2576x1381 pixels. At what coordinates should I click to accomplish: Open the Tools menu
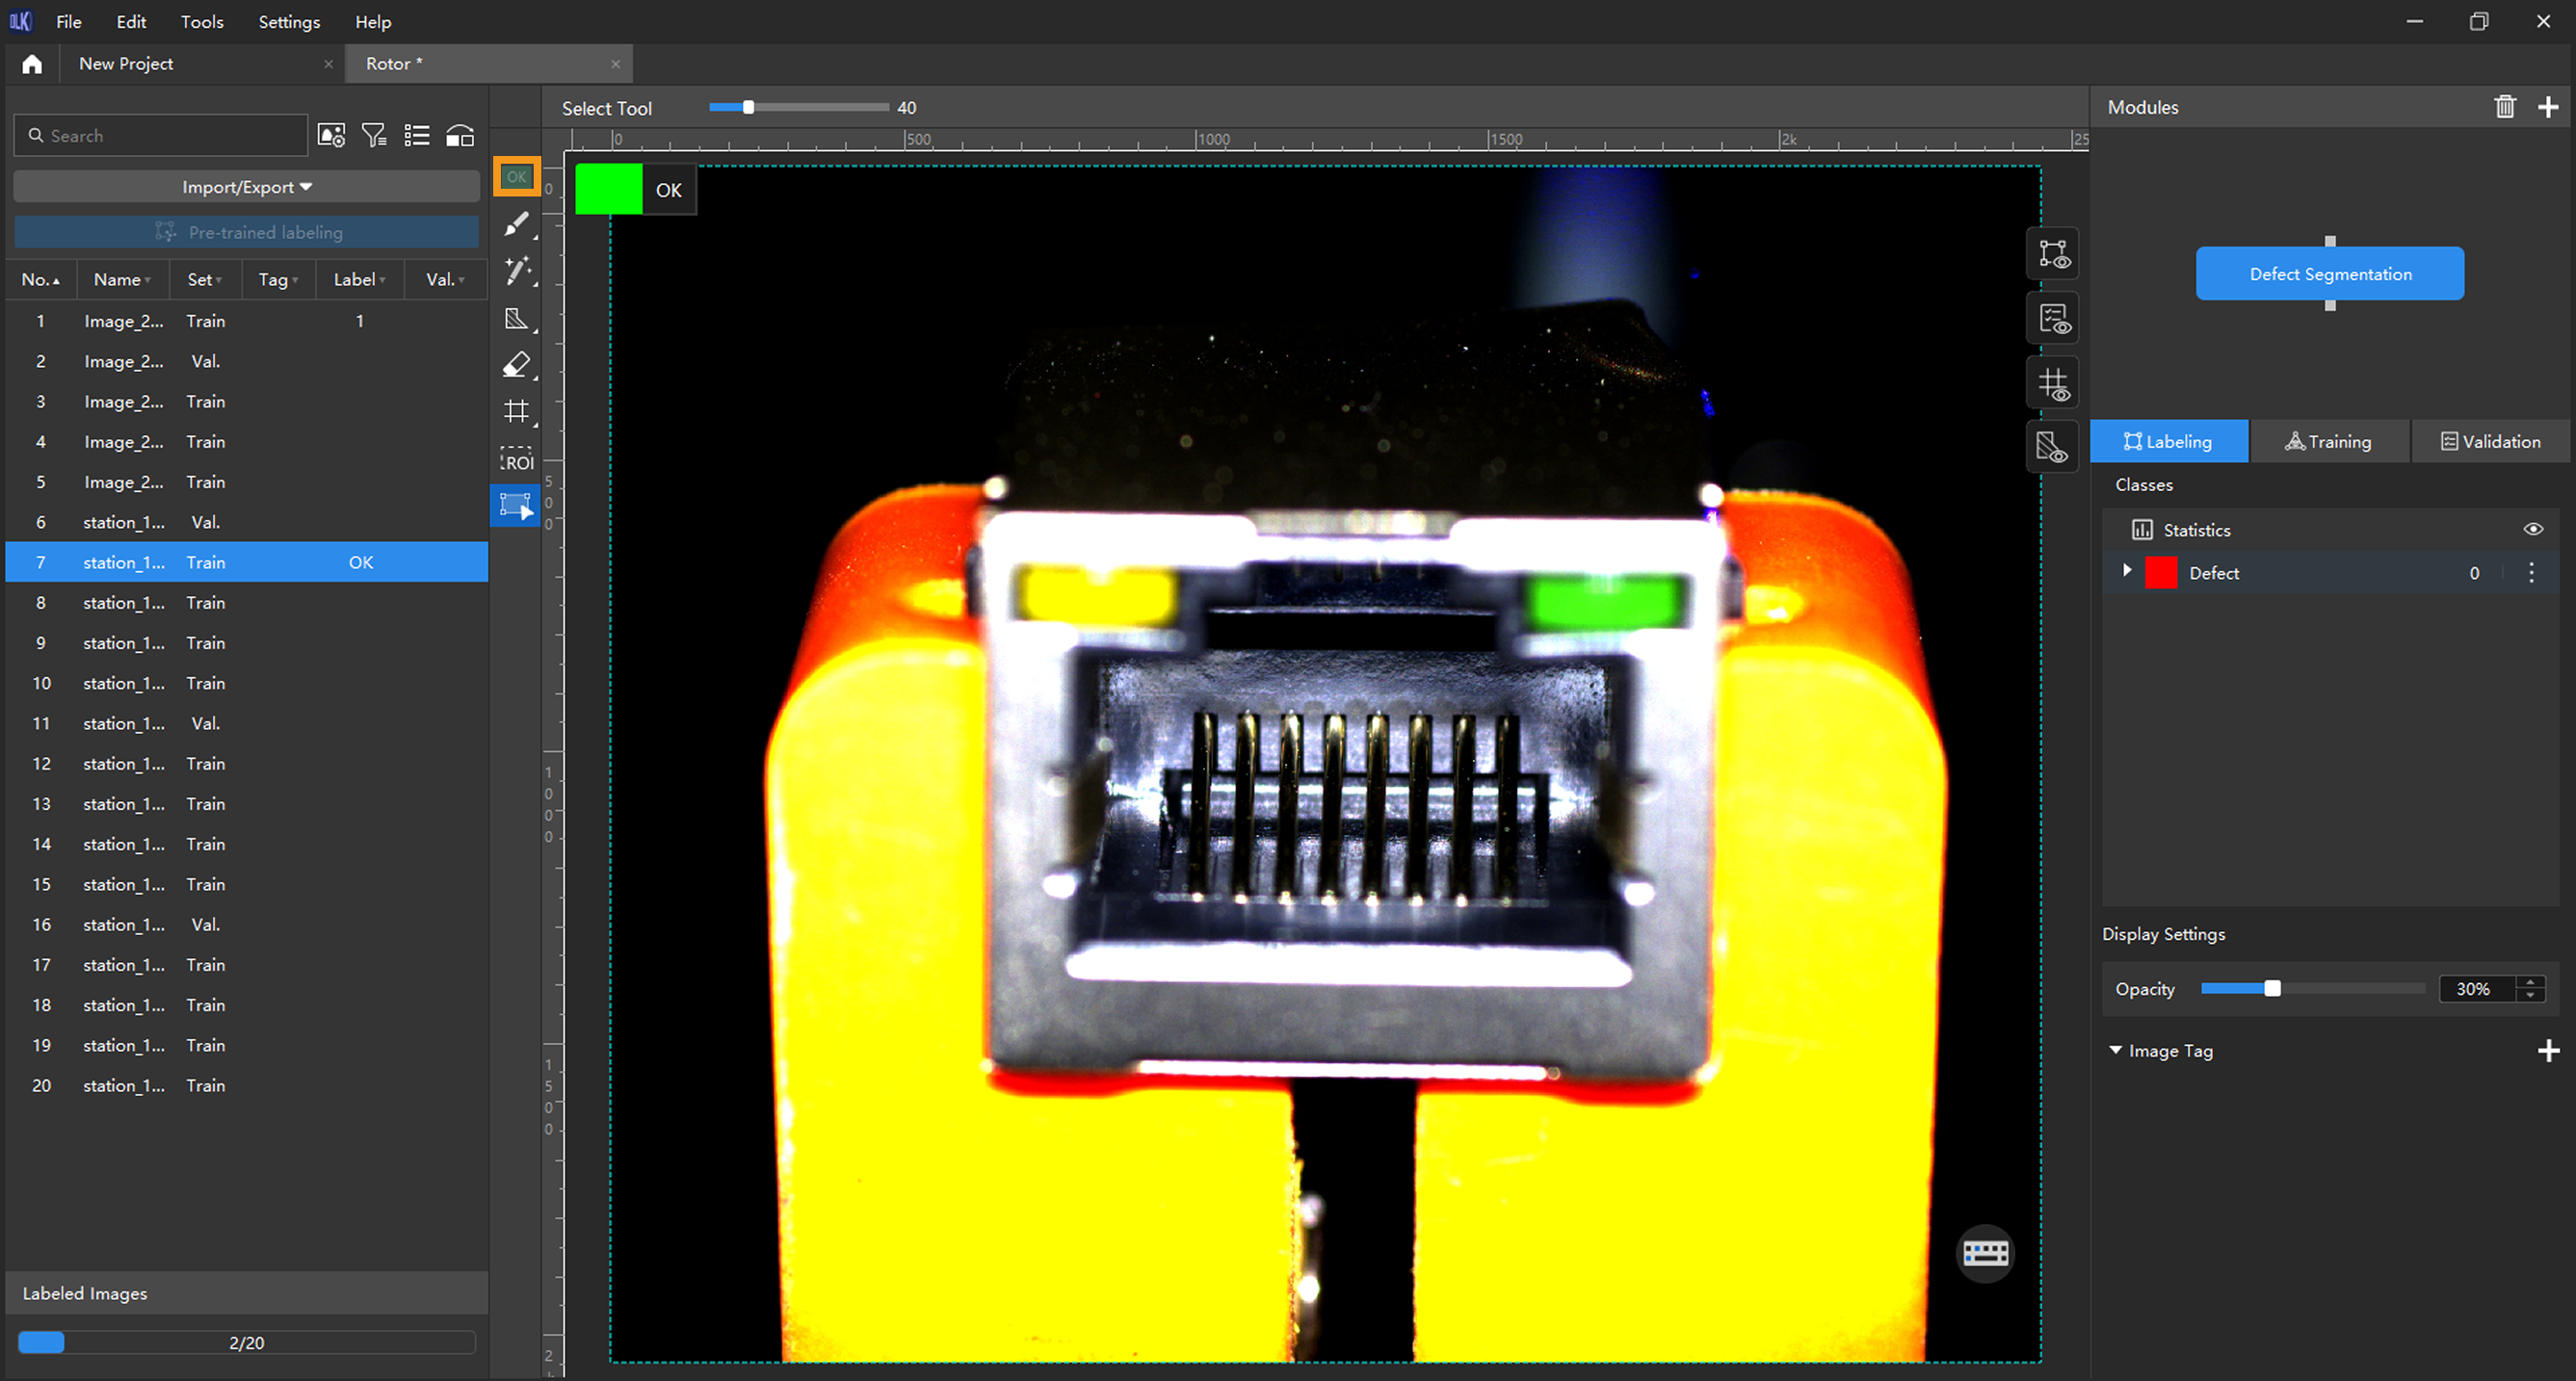coord(202,22)
